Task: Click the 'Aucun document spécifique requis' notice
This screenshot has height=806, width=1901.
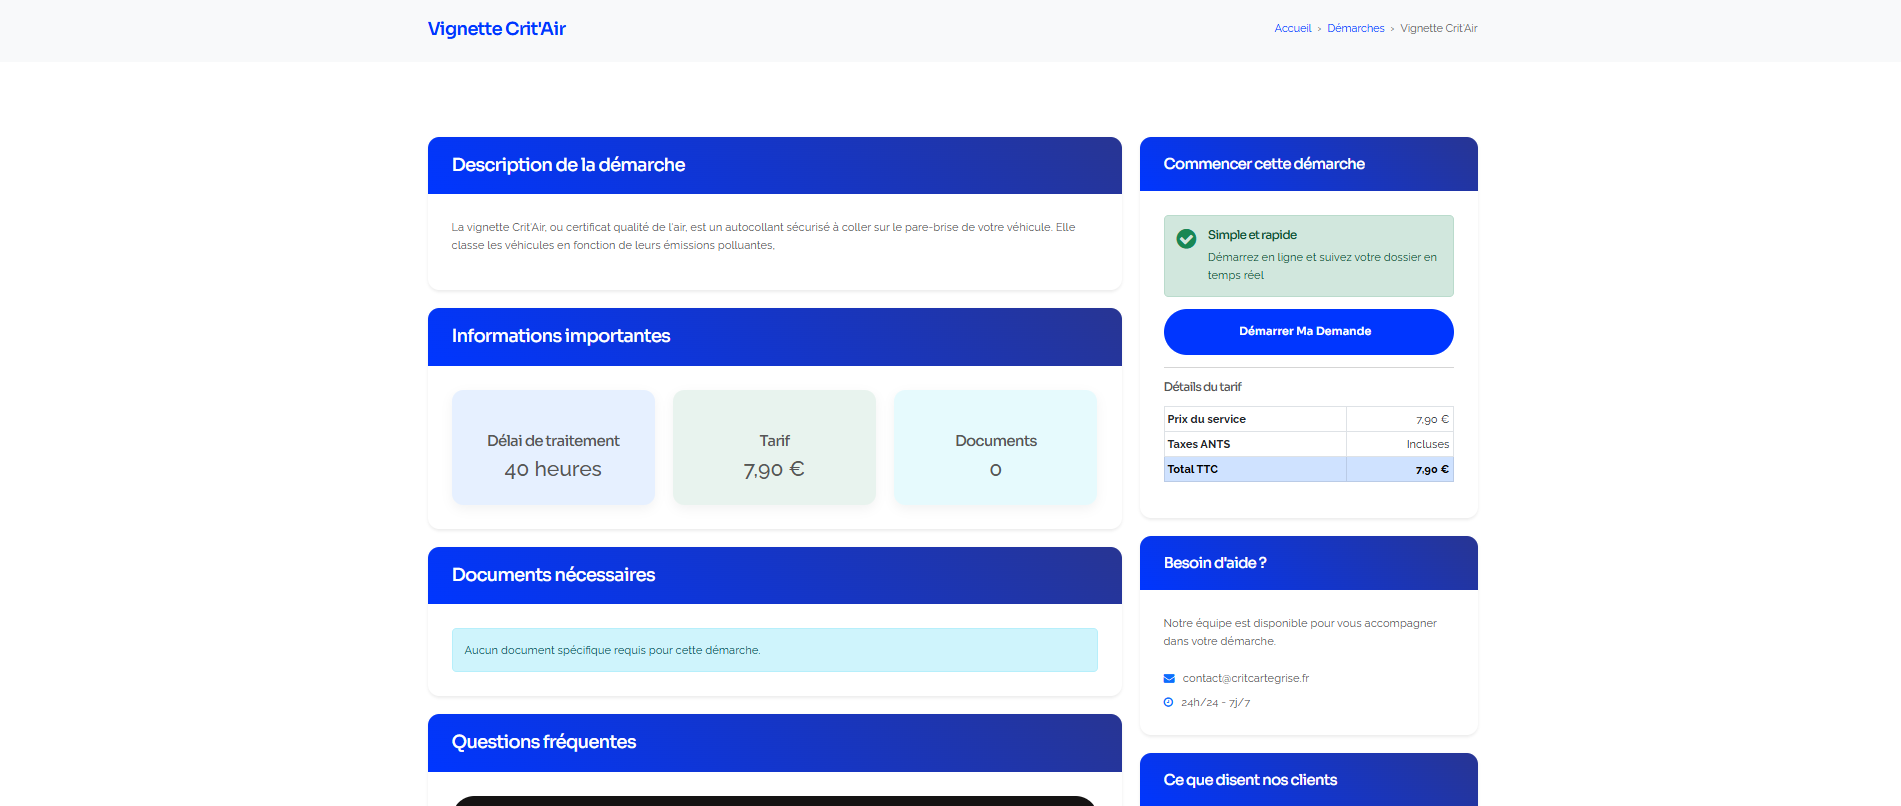Action: (774, 650)
